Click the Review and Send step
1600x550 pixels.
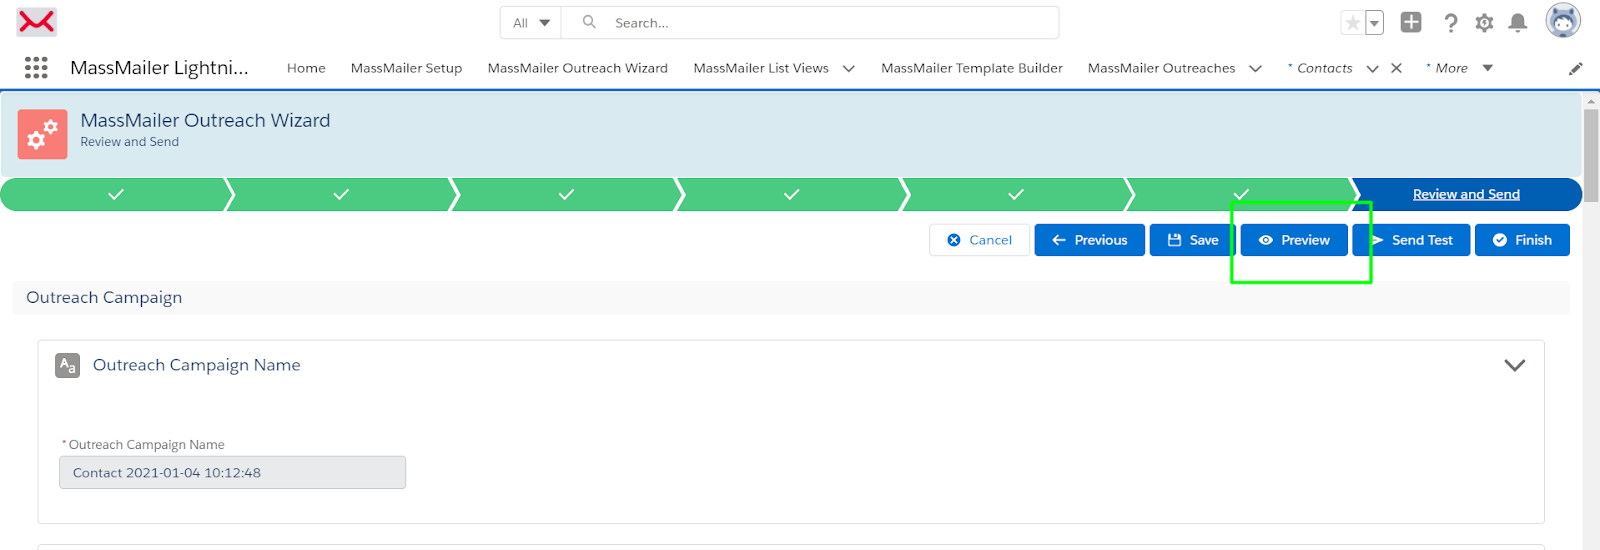1466,194
